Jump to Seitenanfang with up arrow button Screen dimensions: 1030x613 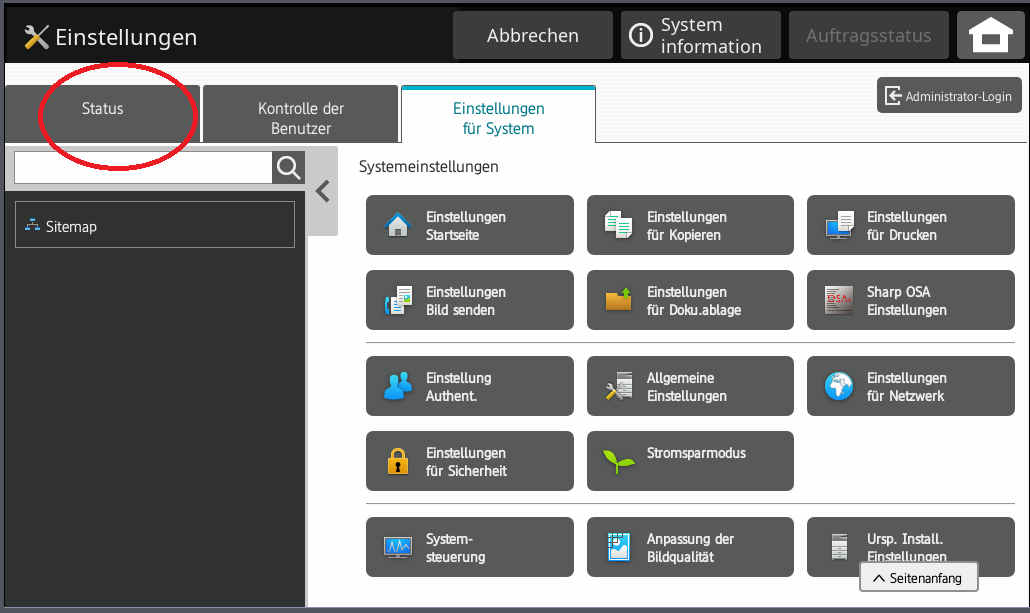pos(918,578)
